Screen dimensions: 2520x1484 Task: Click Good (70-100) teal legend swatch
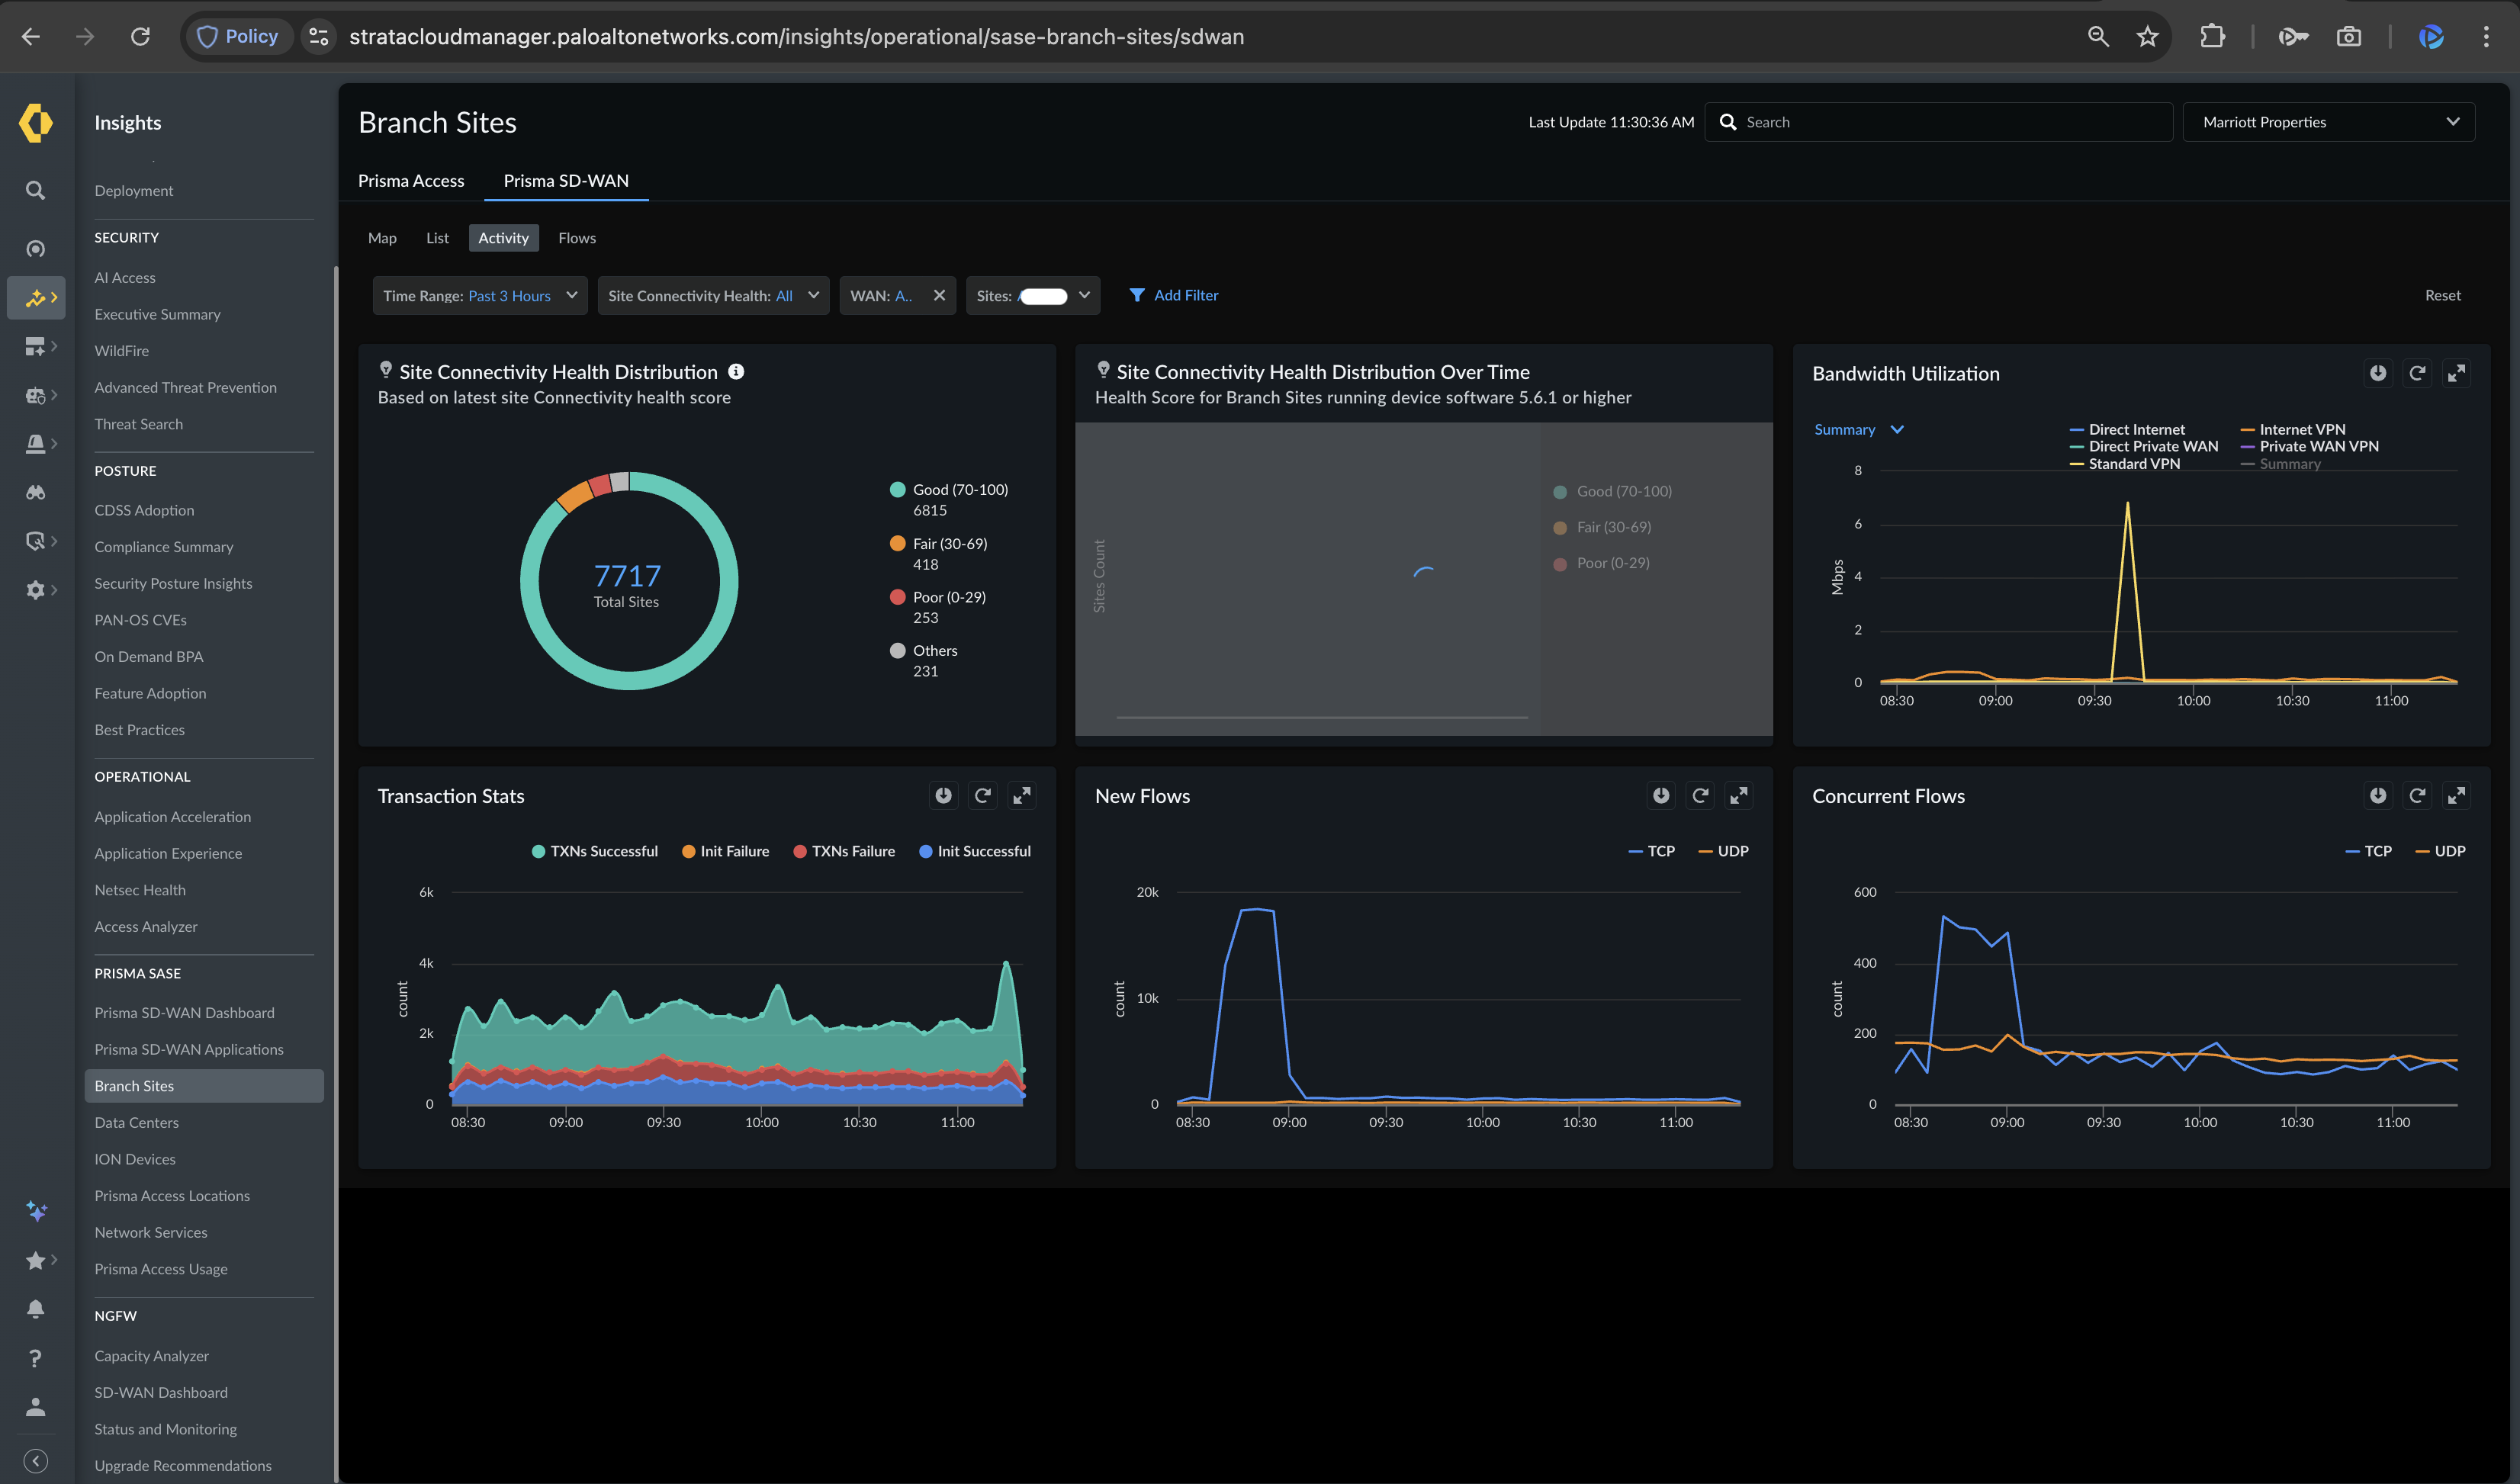(897, 490)
